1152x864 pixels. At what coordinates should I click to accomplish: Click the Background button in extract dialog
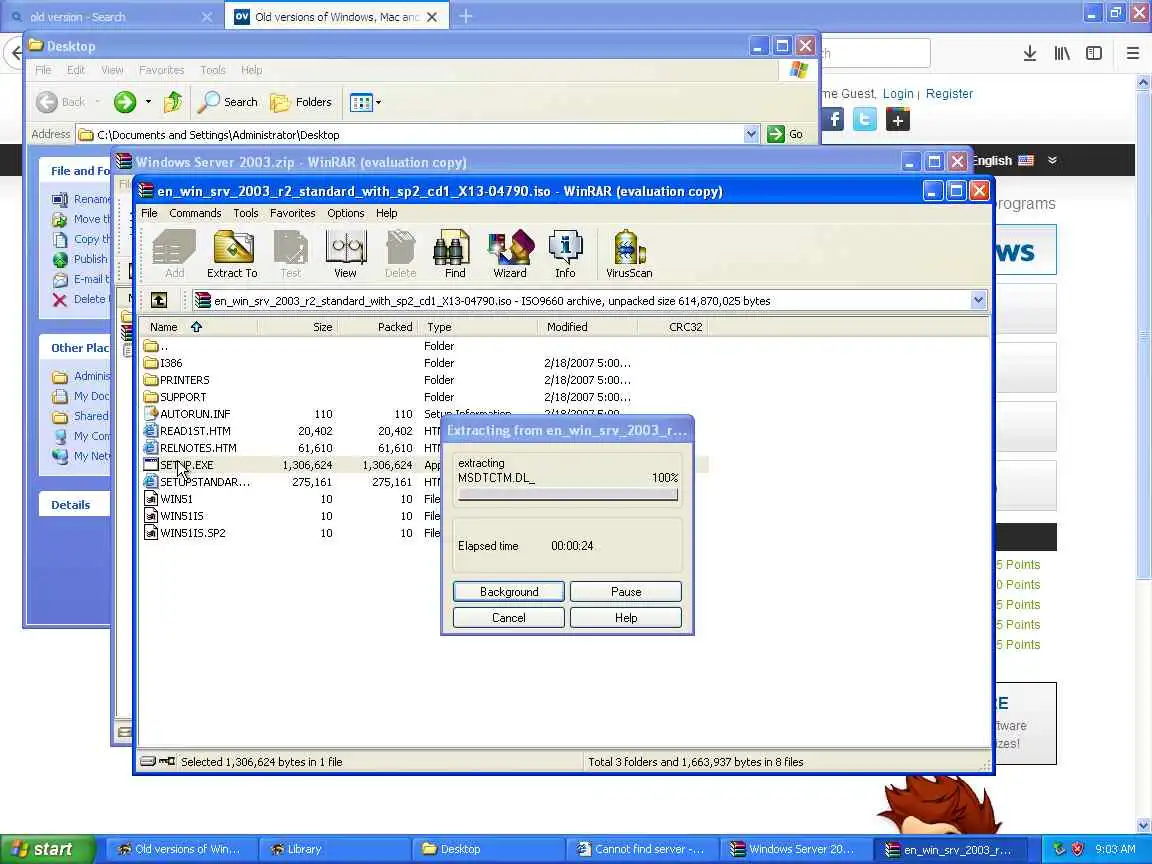508,591
